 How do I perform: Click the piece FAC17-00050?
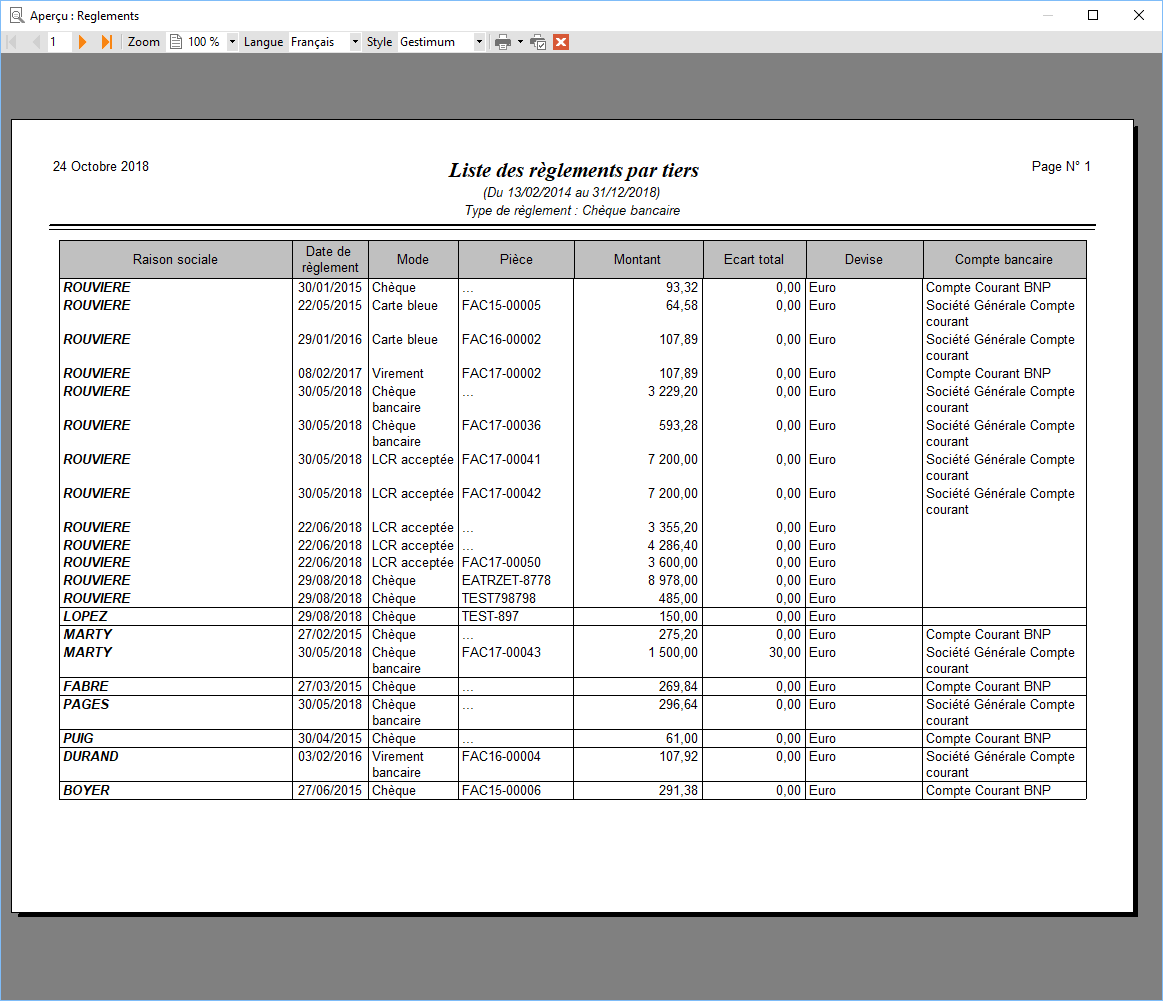[501, 563]
